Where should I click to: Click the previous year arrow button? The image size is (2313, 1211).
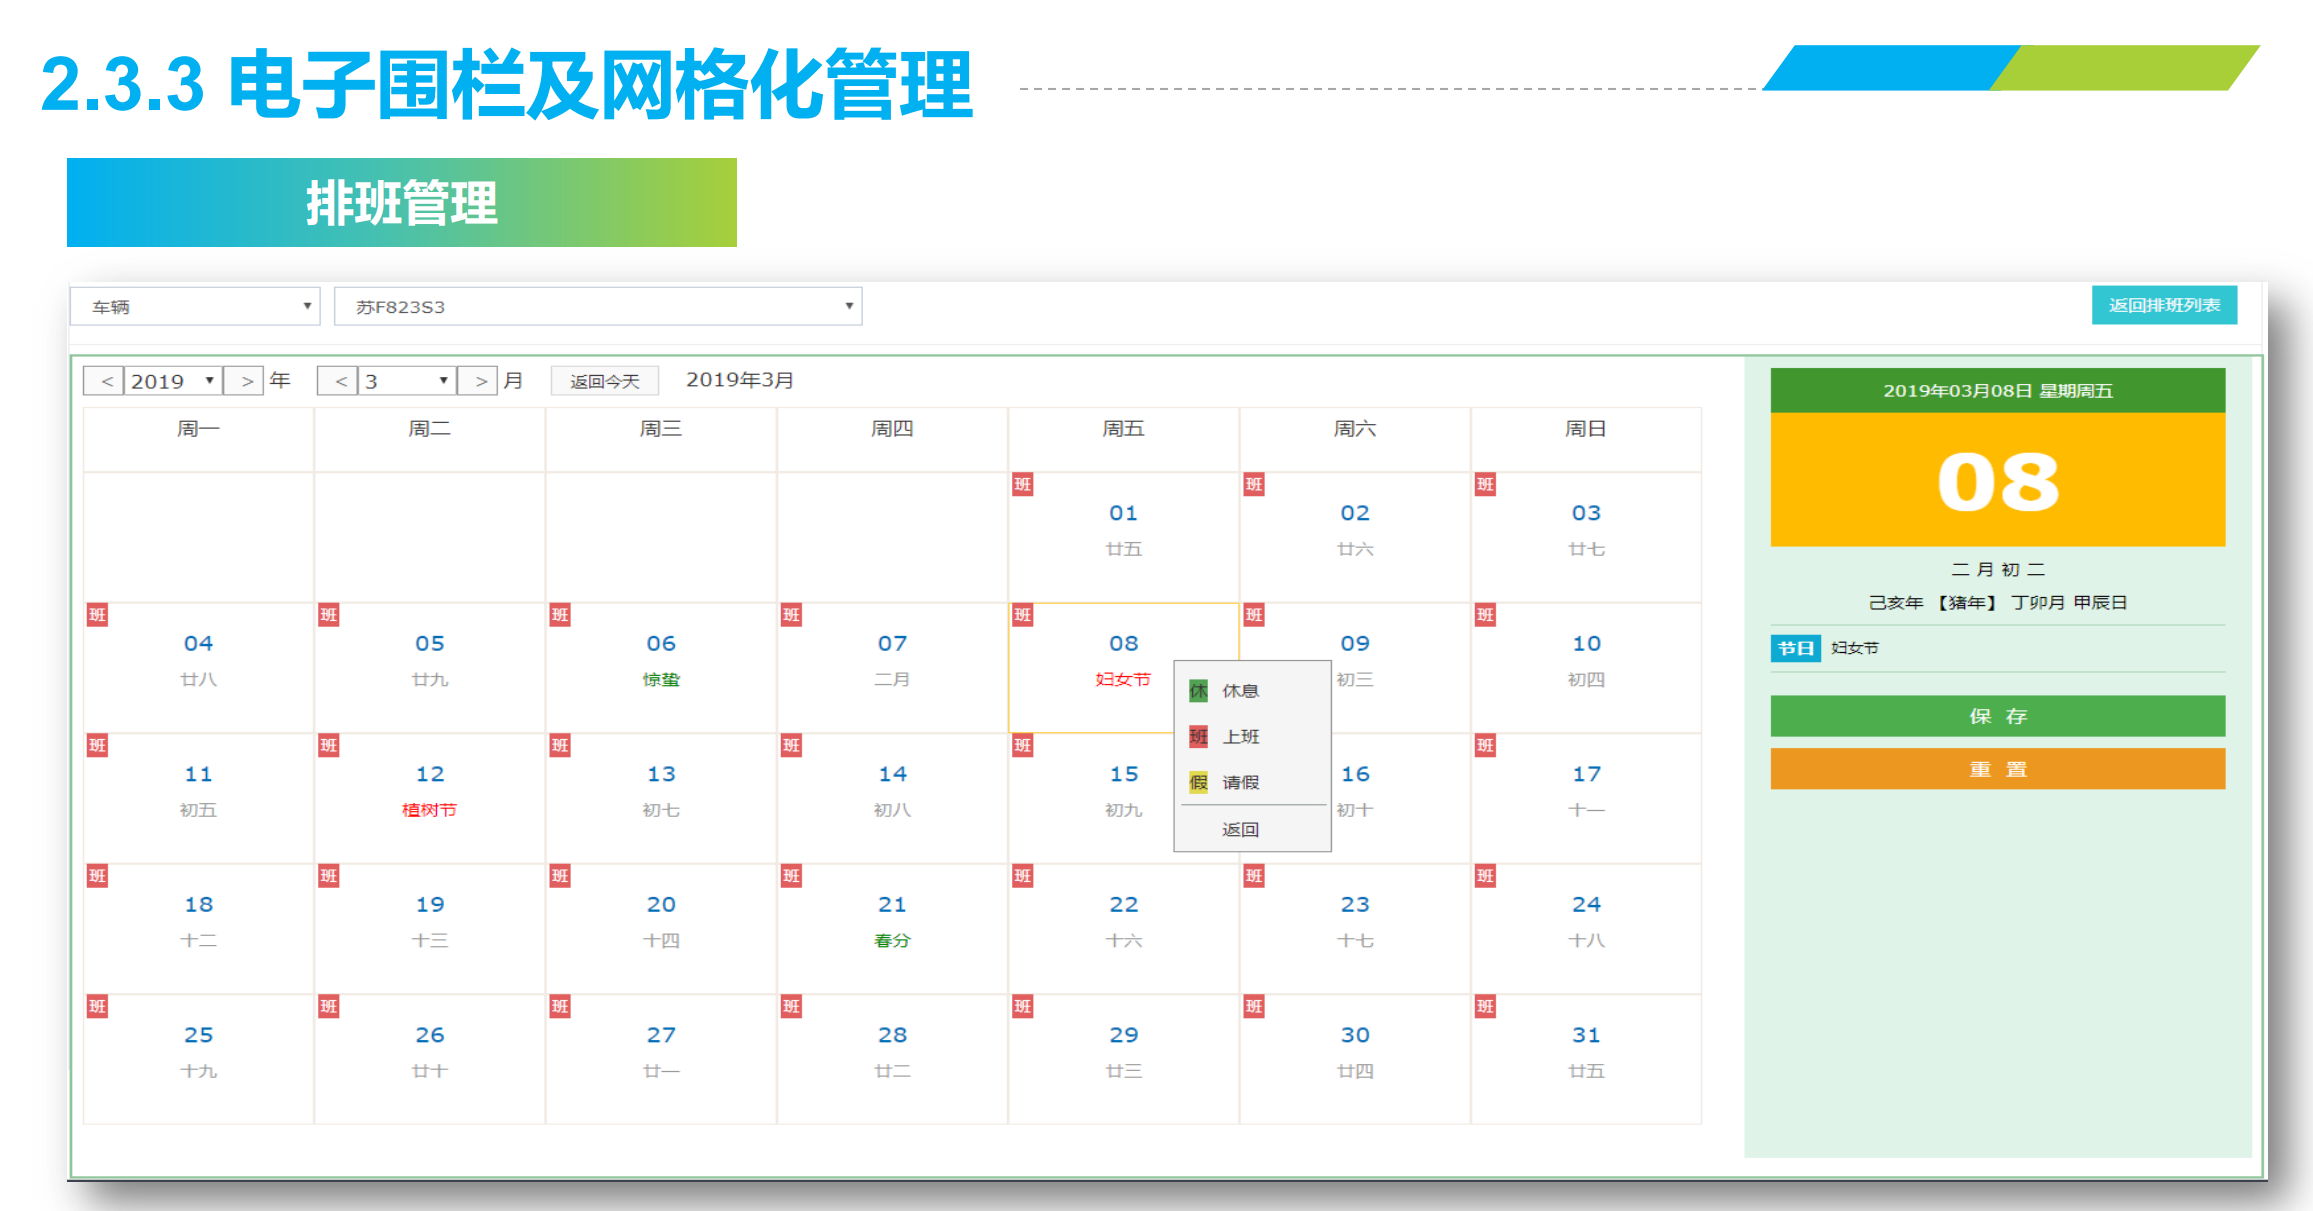click(105, 381)
